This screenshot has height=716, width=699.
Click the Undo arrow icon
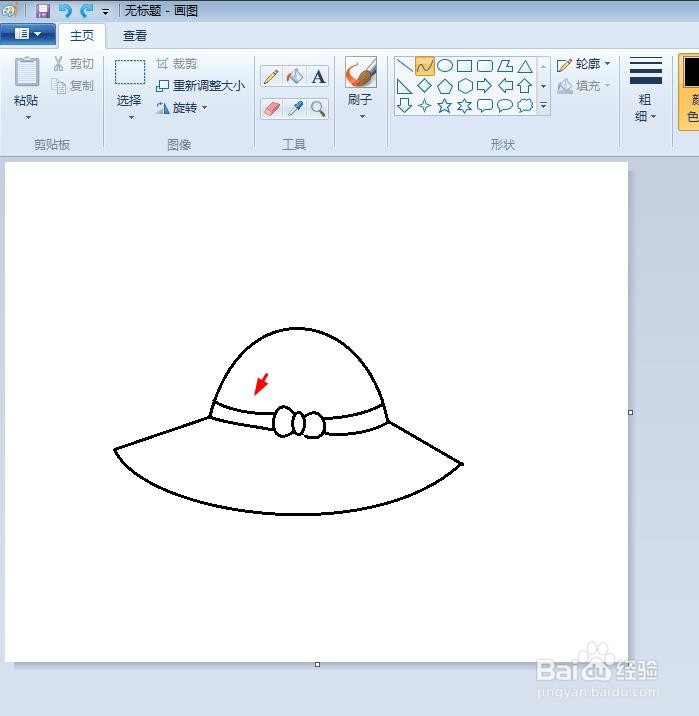(65, 11)
